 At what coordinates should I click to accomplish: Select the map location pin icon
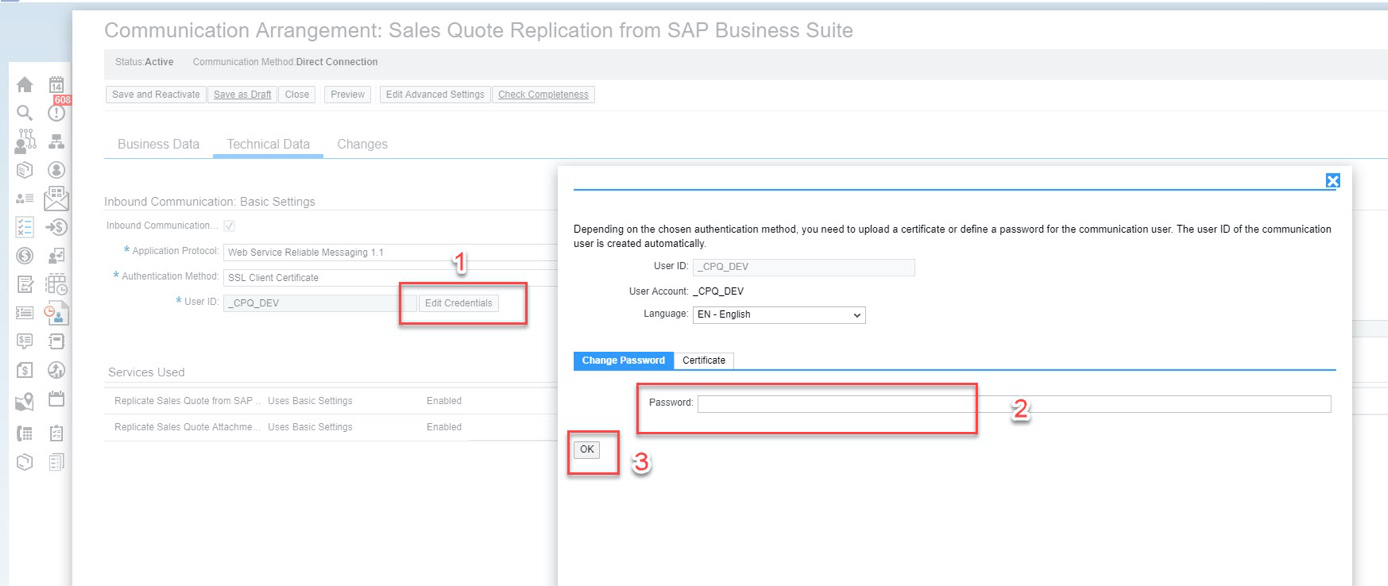24,400
